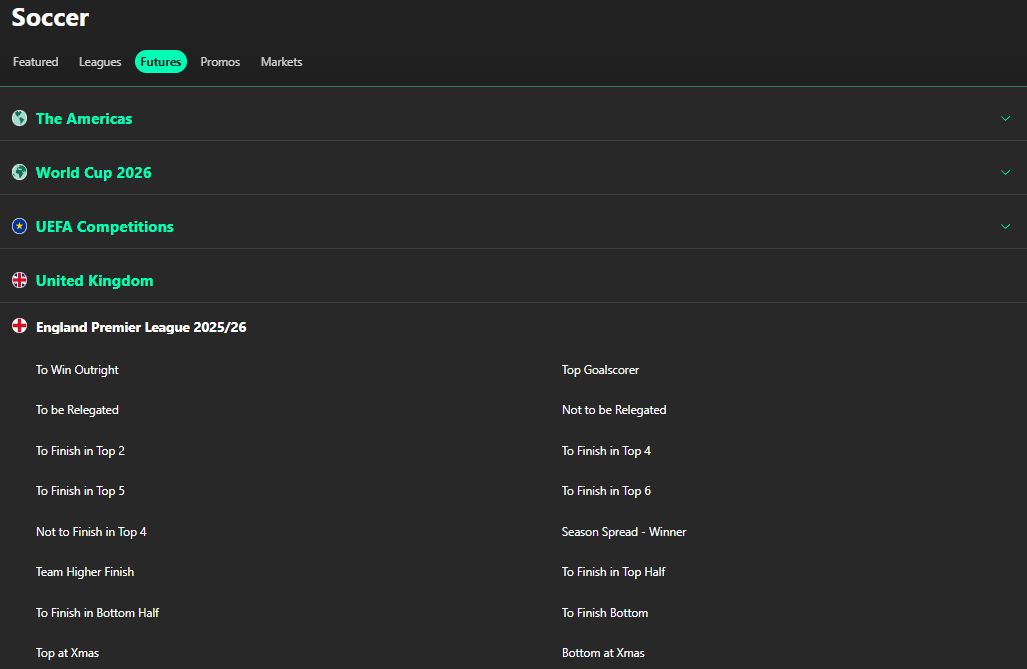This screenshot has width=1027, height=669.
Task: Open the To Win Outright market
Action: pyautogui.click(x=77, y=369)
